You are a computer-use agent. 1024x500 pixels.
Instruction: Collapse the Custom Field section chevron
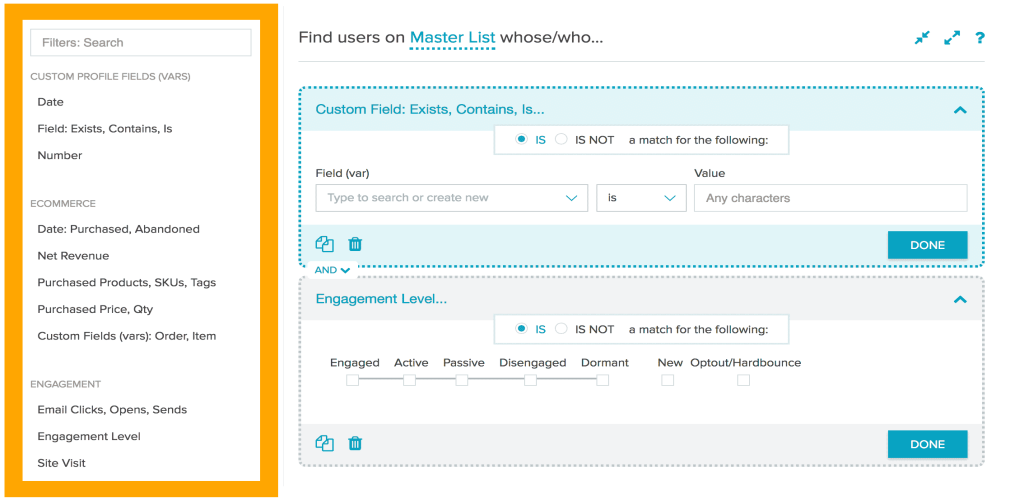pyautogui.click(x=960, y=110)
